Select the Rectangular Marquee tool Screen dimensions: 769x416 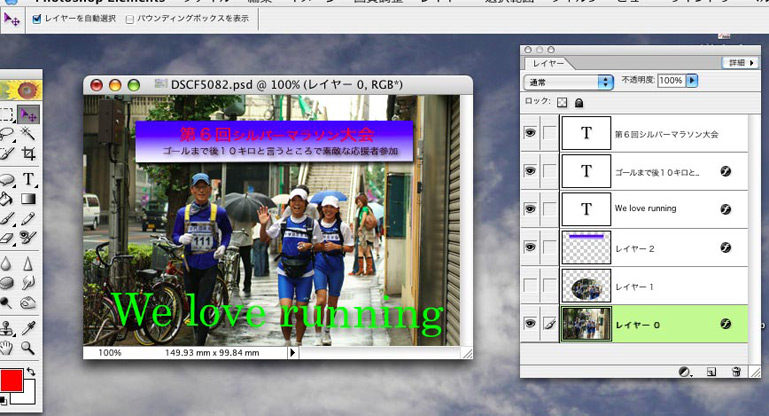[6, 115]
